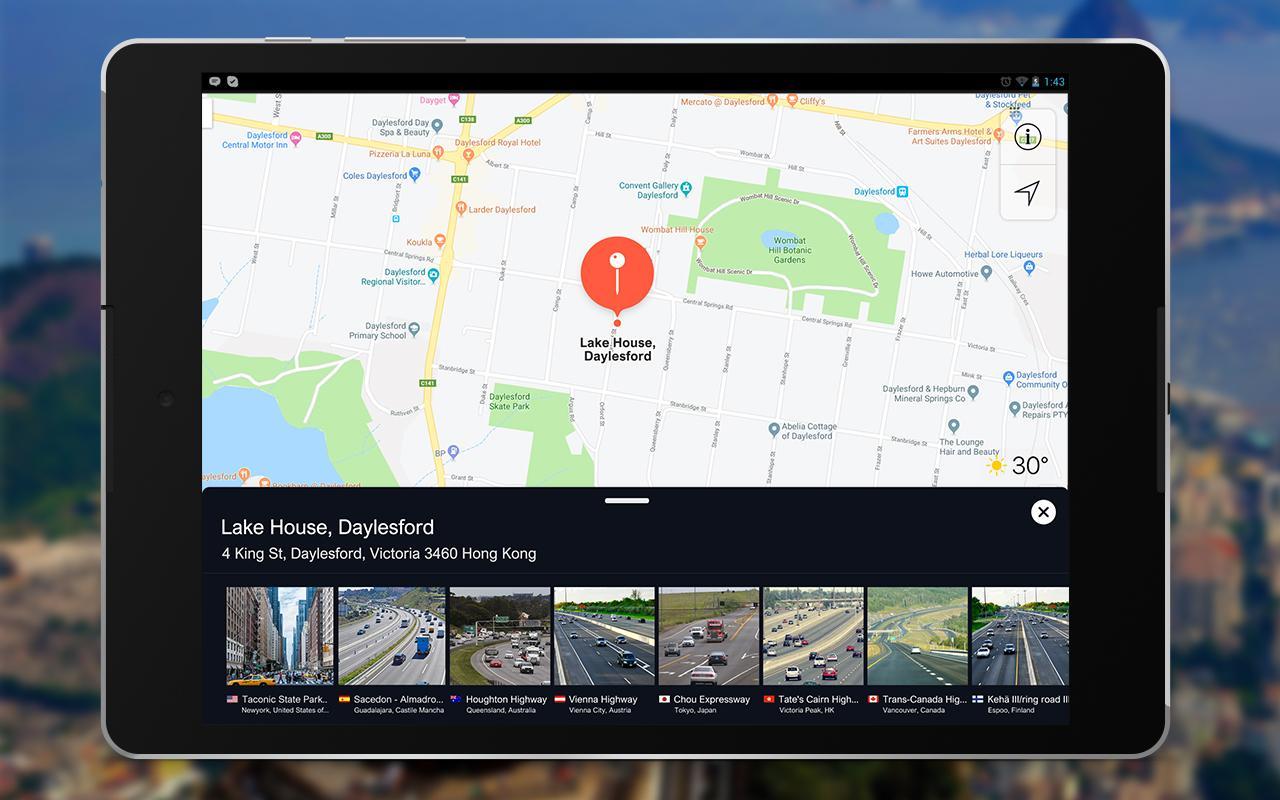This screenshot has width=1280, height=800.
Task: Tap Pizzeria La Luna restaurant marker
Action: coord(440,154)
